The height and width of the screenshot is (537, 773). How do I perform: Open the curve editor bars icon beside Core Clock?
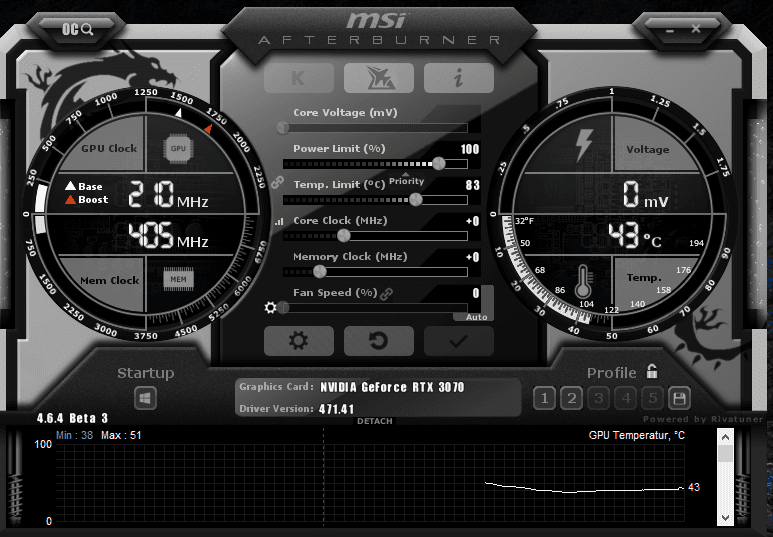[280, 221]
